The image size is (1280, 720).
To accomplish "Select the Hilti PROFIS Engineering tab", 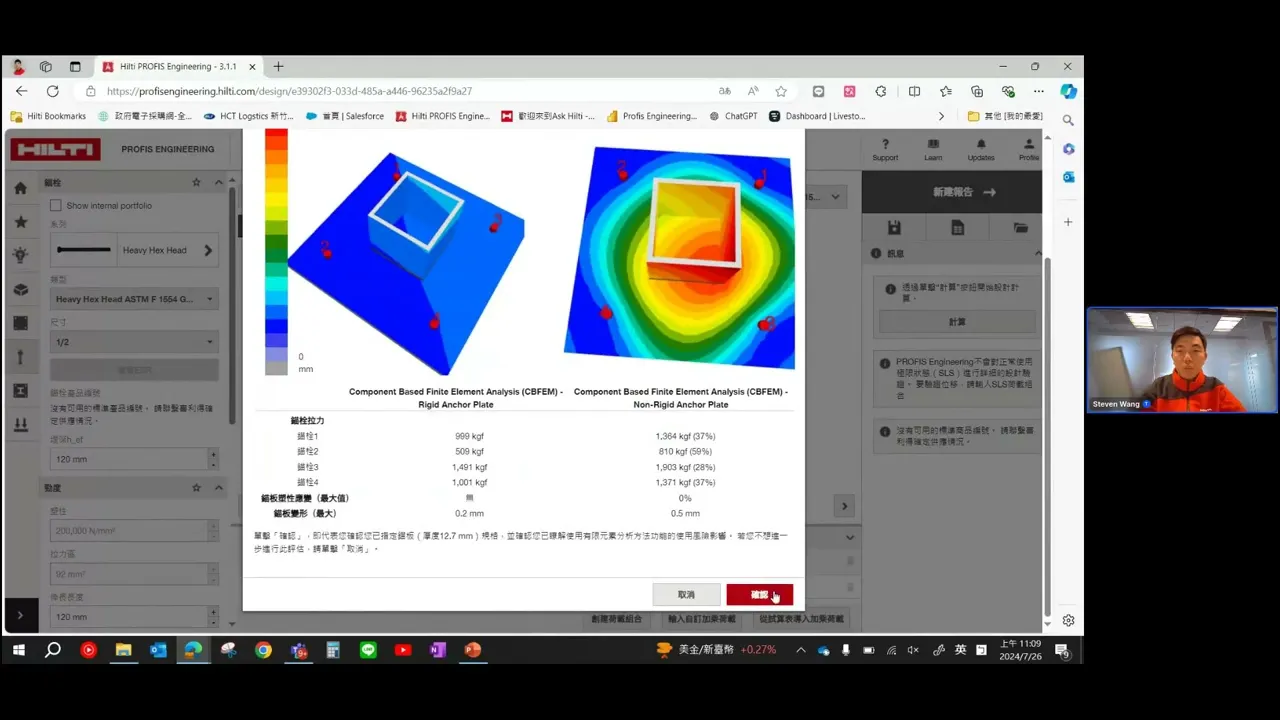I will coord(180,66).
